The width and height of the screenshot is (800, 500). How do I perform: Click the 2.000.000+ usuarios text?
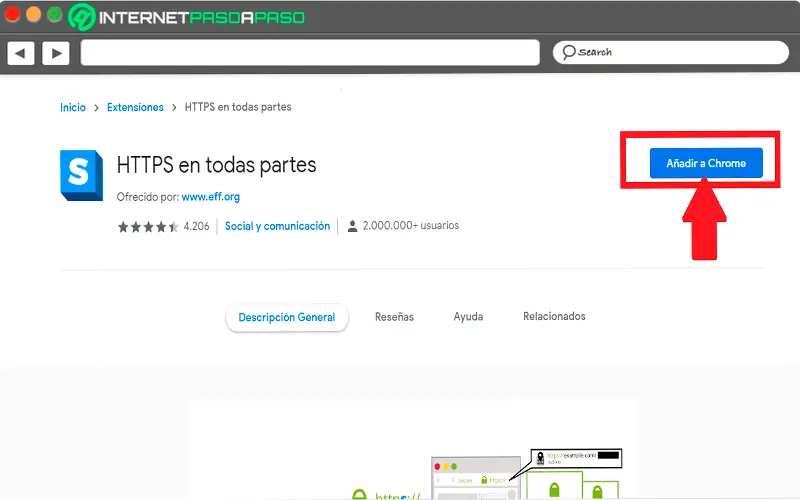[x=411, y=226]
